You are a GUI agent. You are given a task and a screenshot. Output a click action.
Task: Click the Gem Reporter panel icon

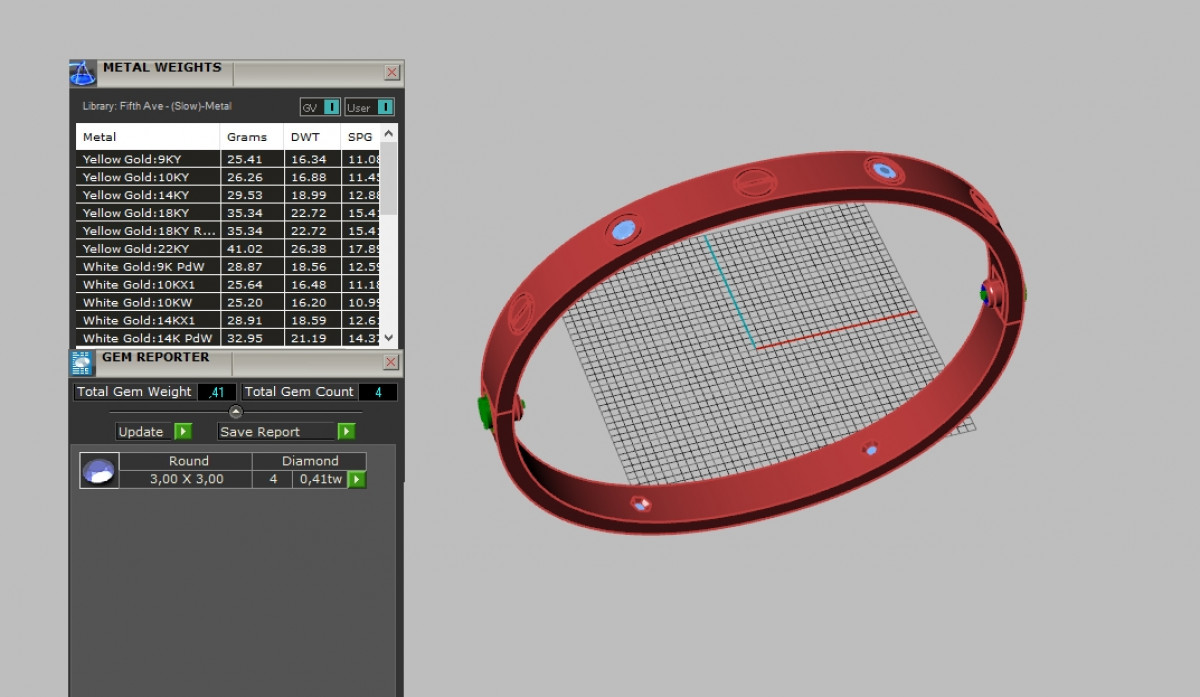(82, 362)
